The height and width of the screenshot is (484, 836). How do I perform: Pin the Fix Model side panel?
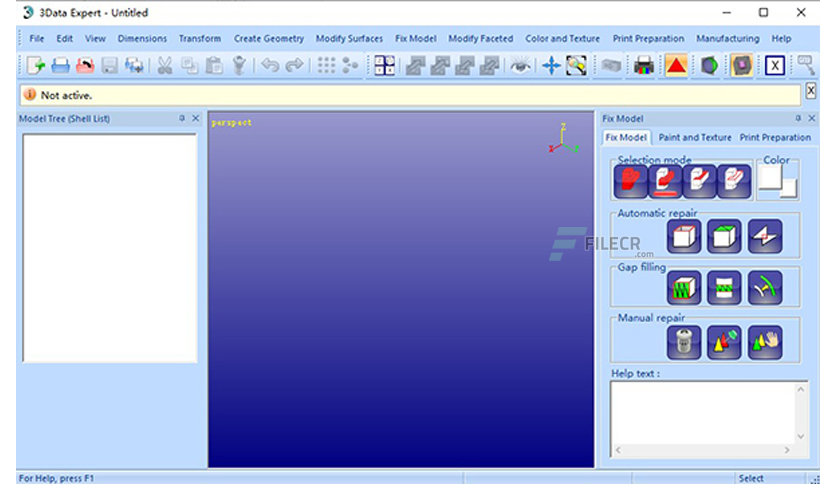pos(798,118)
